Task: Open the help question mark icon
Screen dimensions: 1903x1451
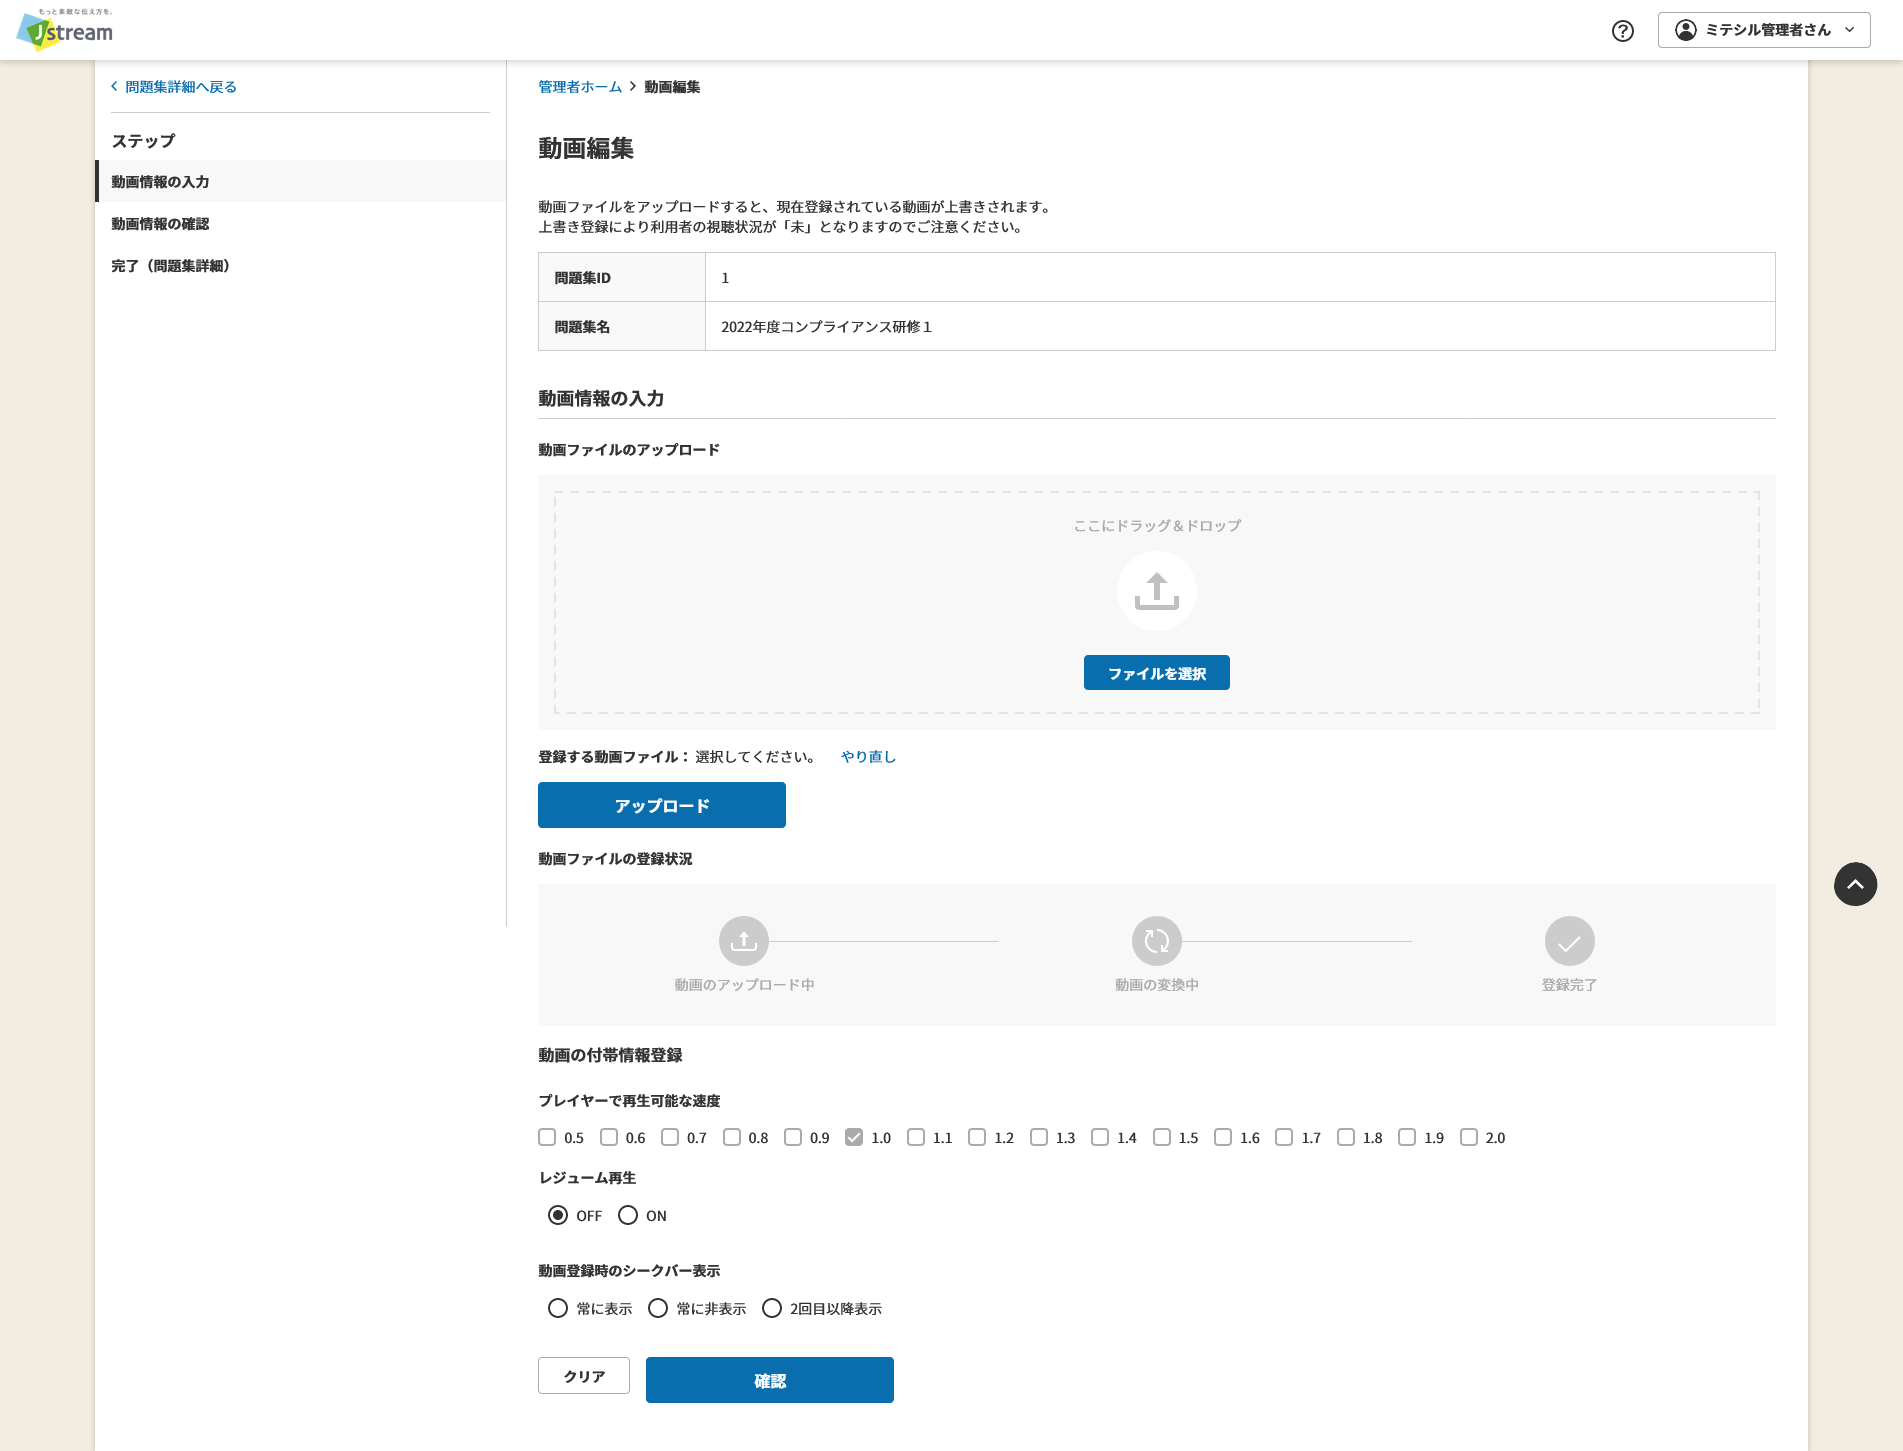Action: pos(1623,31)
